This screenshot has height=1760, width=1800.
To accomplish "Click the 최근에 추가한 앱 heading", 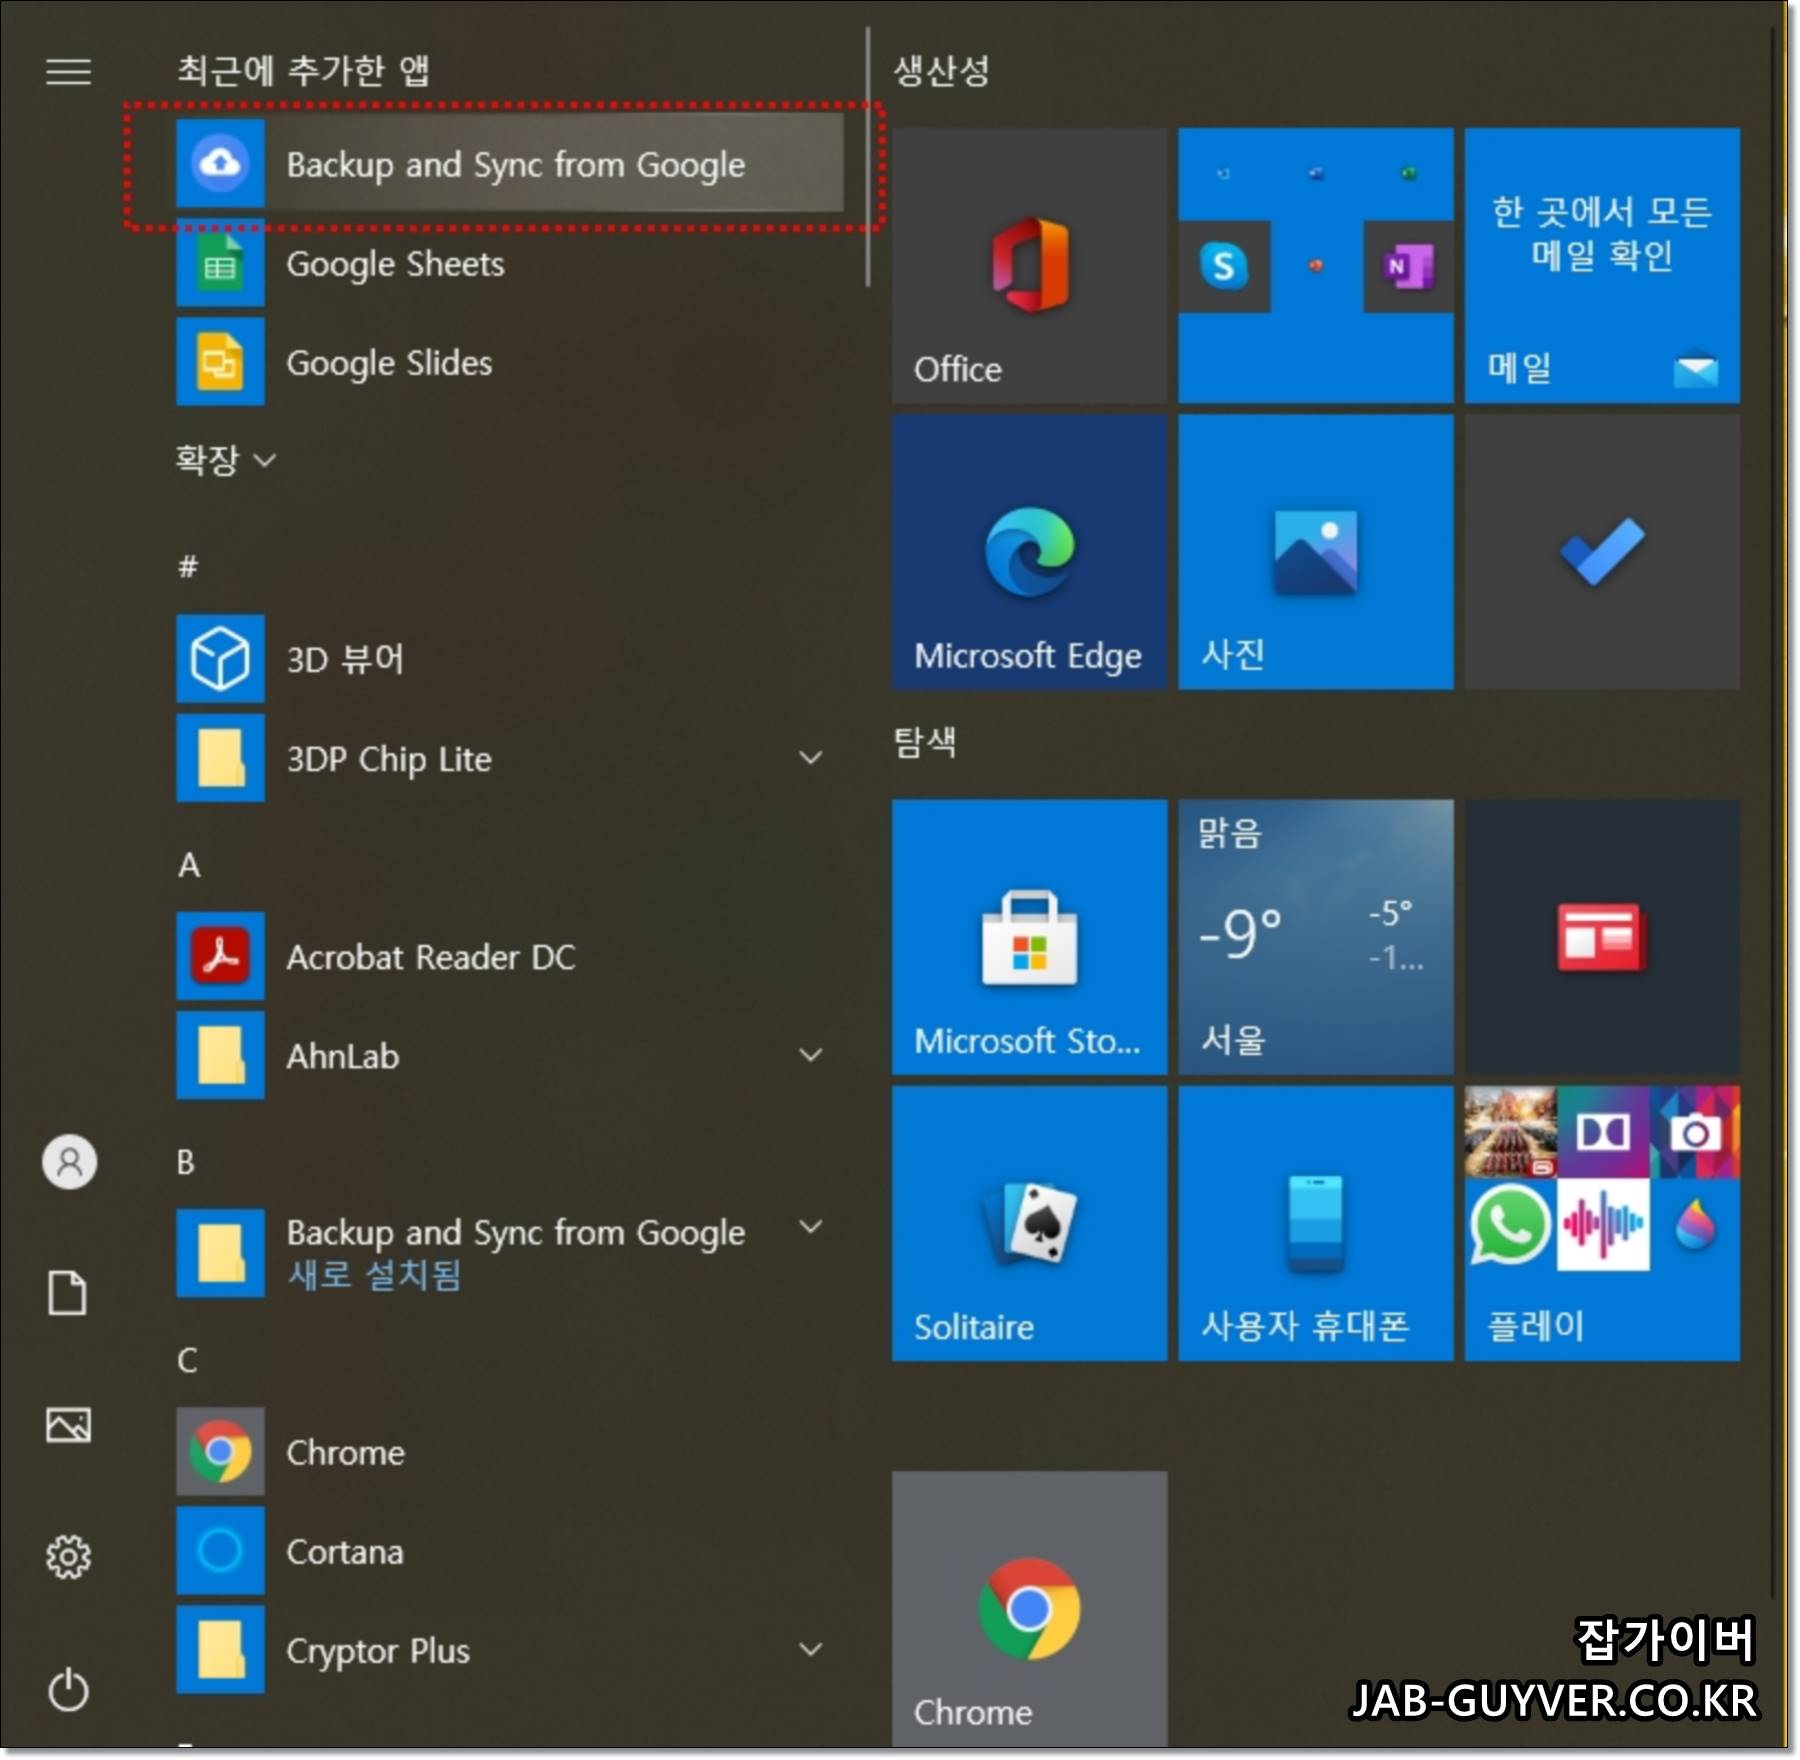I will pos(304,70).
